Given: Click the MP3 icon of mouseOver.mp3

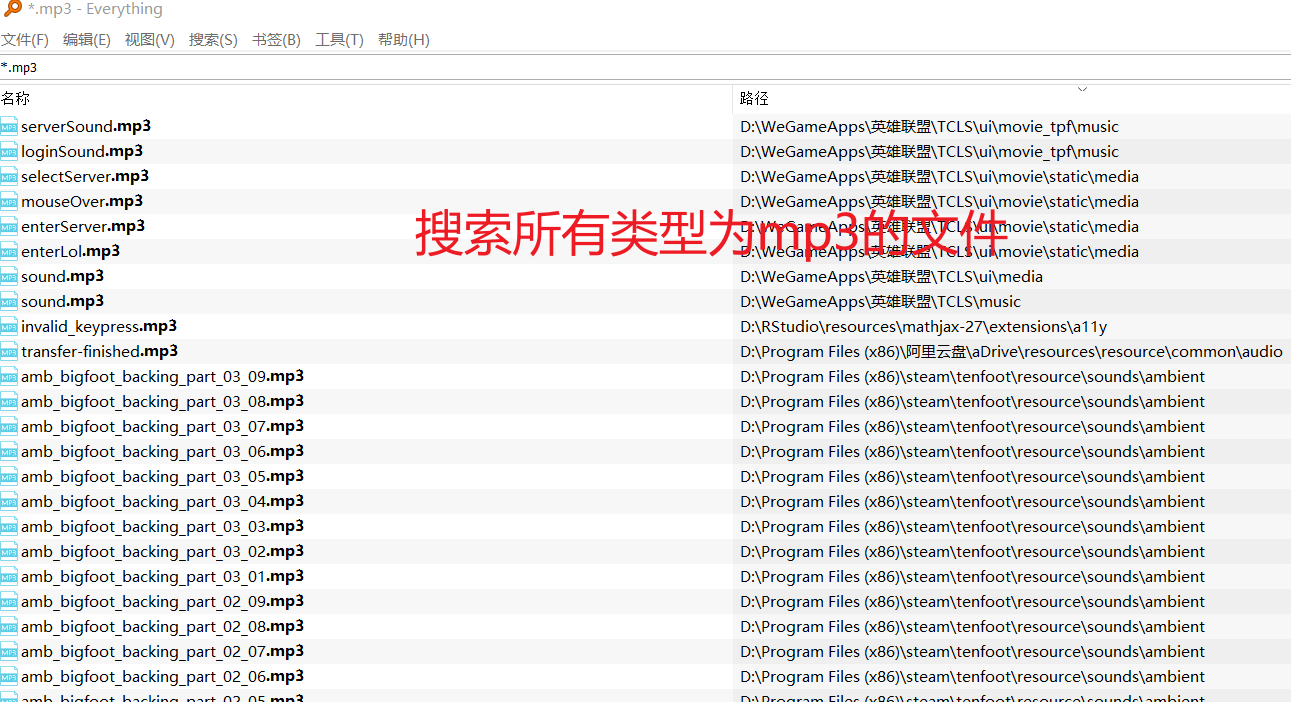Looking at the screenshot, I should pos(9,201).
